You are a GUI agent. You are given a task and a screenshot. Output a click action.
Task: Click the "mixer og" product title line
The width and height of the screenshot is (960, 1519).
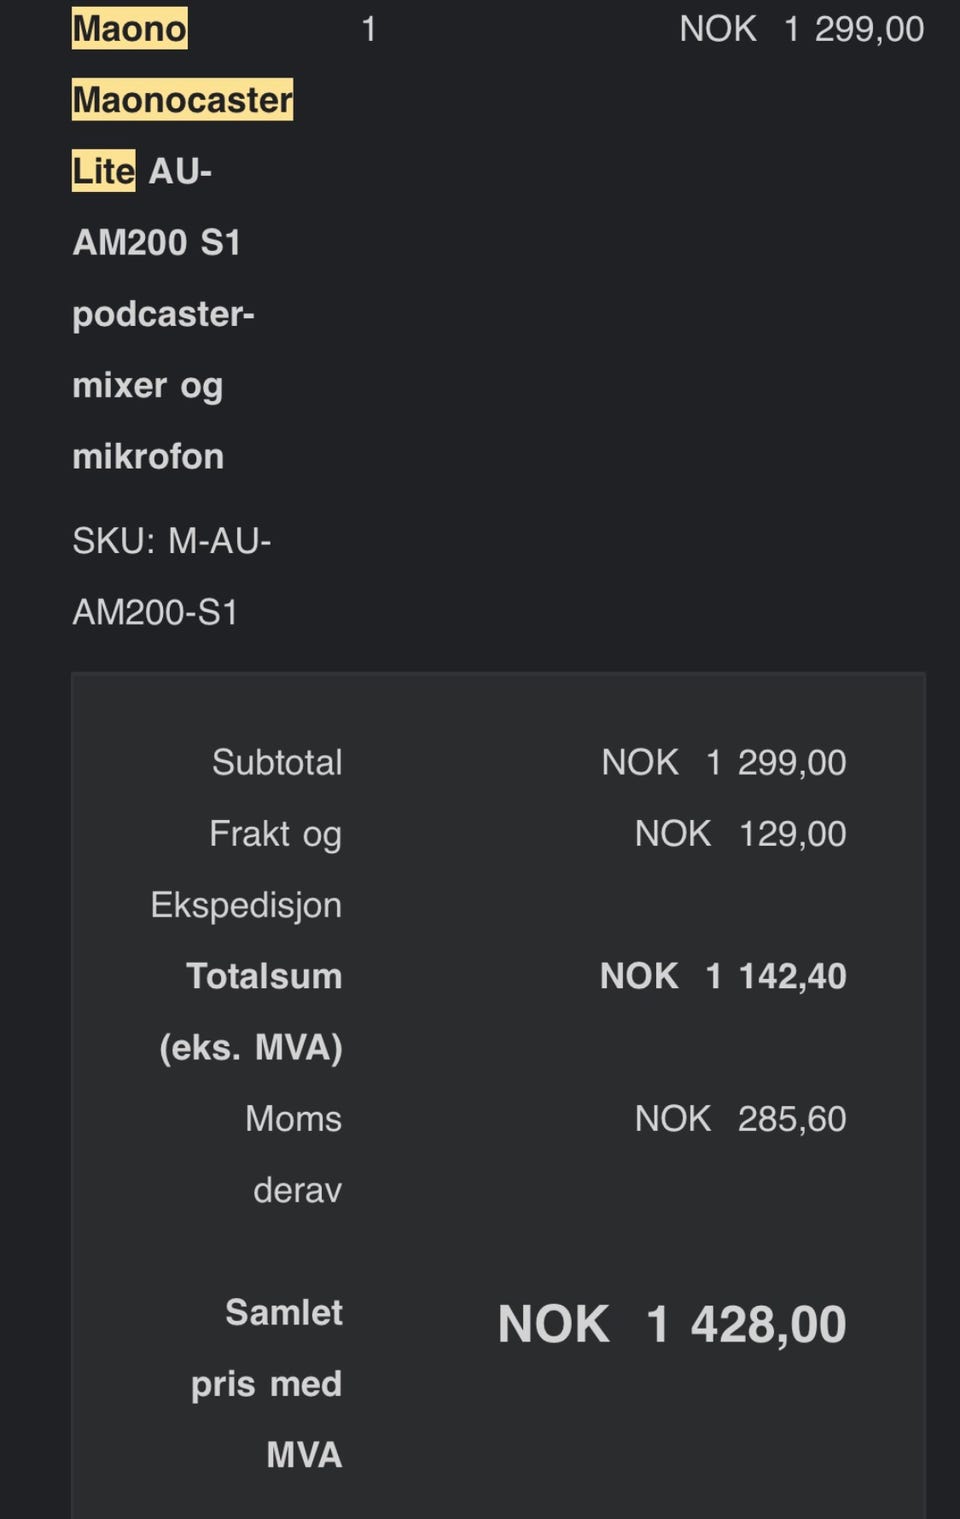pyautogui.click(x=147, y=385)
